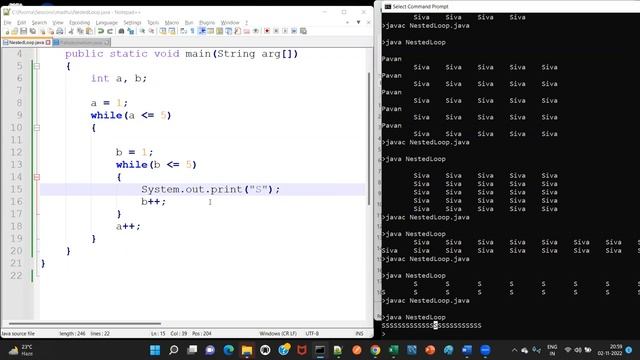Toggle the highlighted indent guide button
640x360 pixels.
202,31
